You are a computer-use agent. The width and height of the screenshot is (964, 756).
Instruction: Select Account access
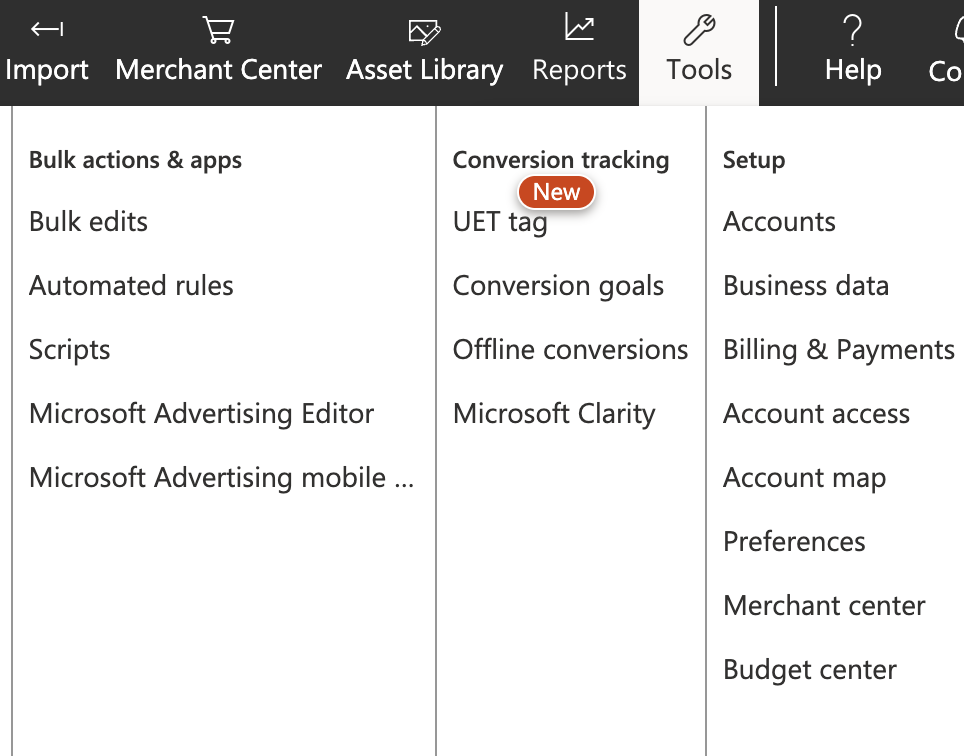click(x=816, y=414)
